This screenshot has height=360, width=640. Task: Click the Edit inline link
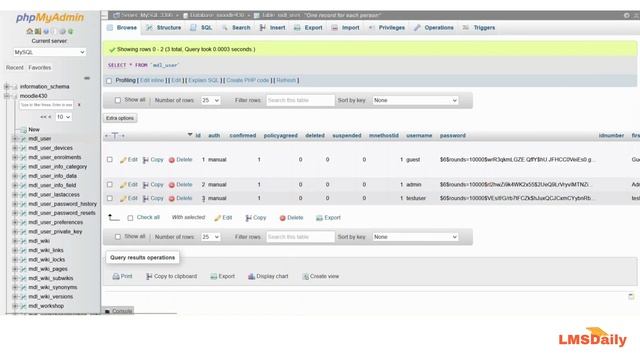(152, 80)
